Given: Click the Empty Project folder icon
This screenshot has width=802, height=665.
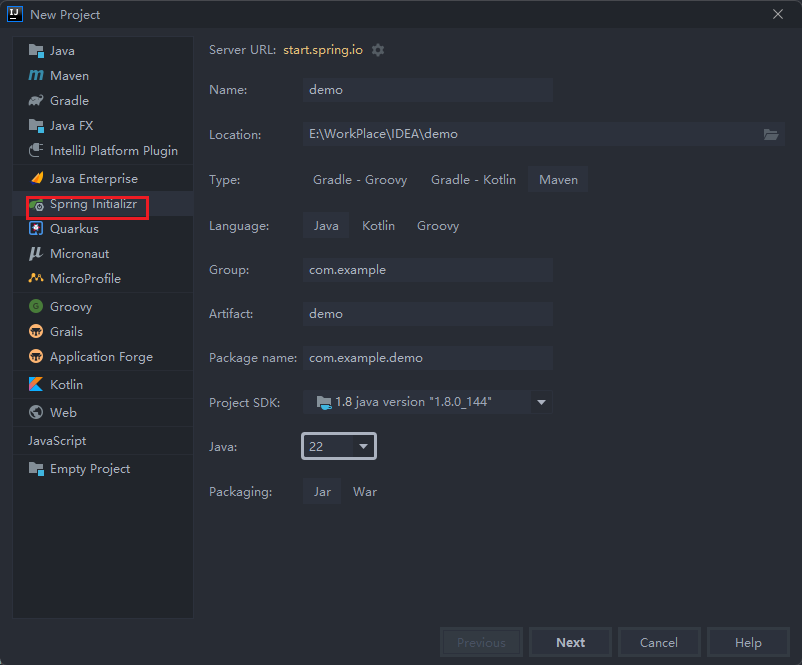Looking at the screenshot, I should pyautogui.click(x=36, y=469).
